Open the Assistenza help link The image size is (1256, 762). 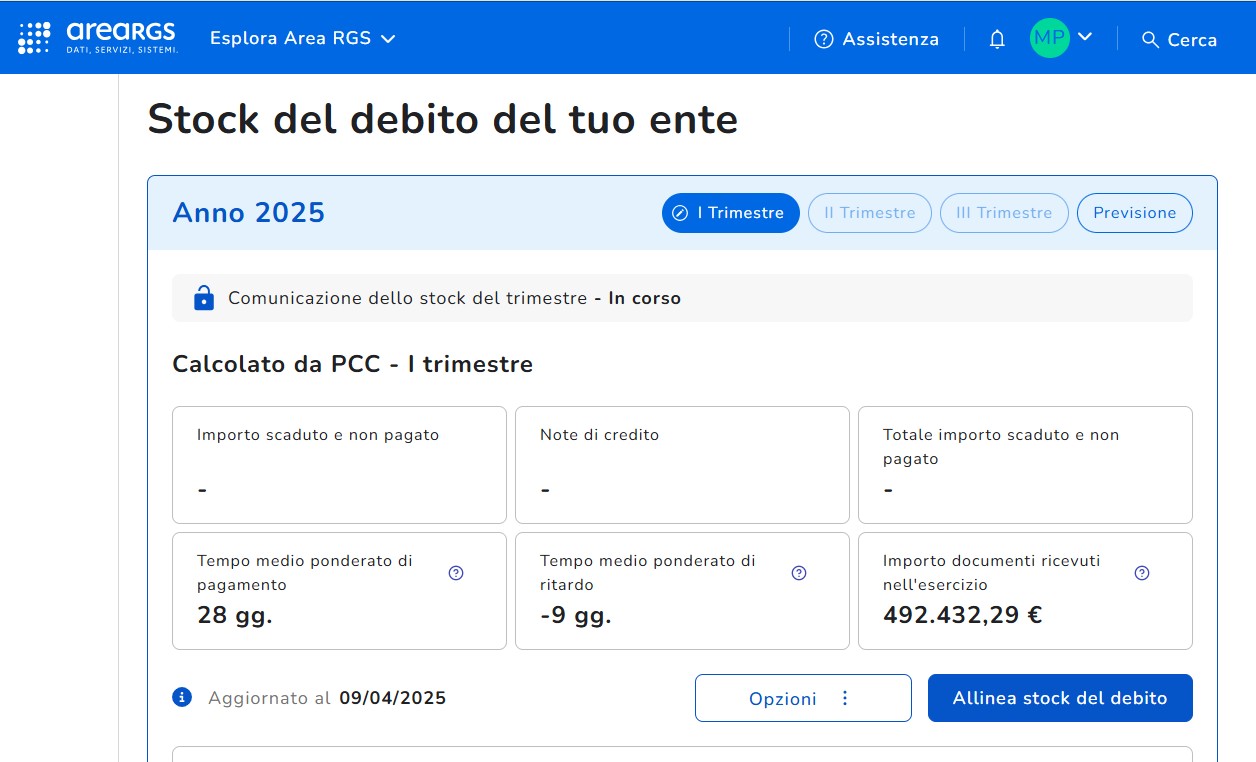pyautogui.click(x=877, y=39)
